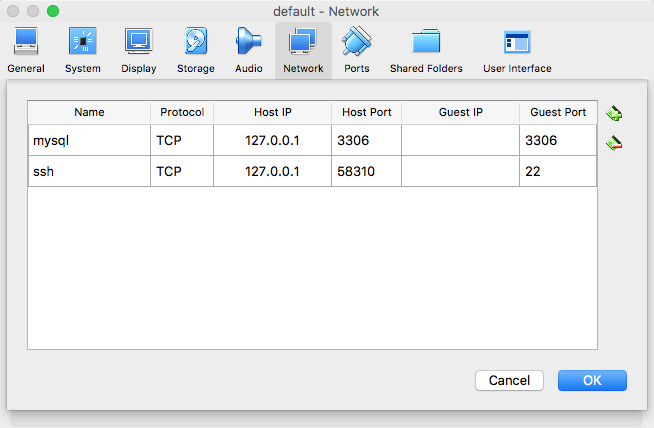Click the Protocol cell of the ssh rule

pos(181,171)
